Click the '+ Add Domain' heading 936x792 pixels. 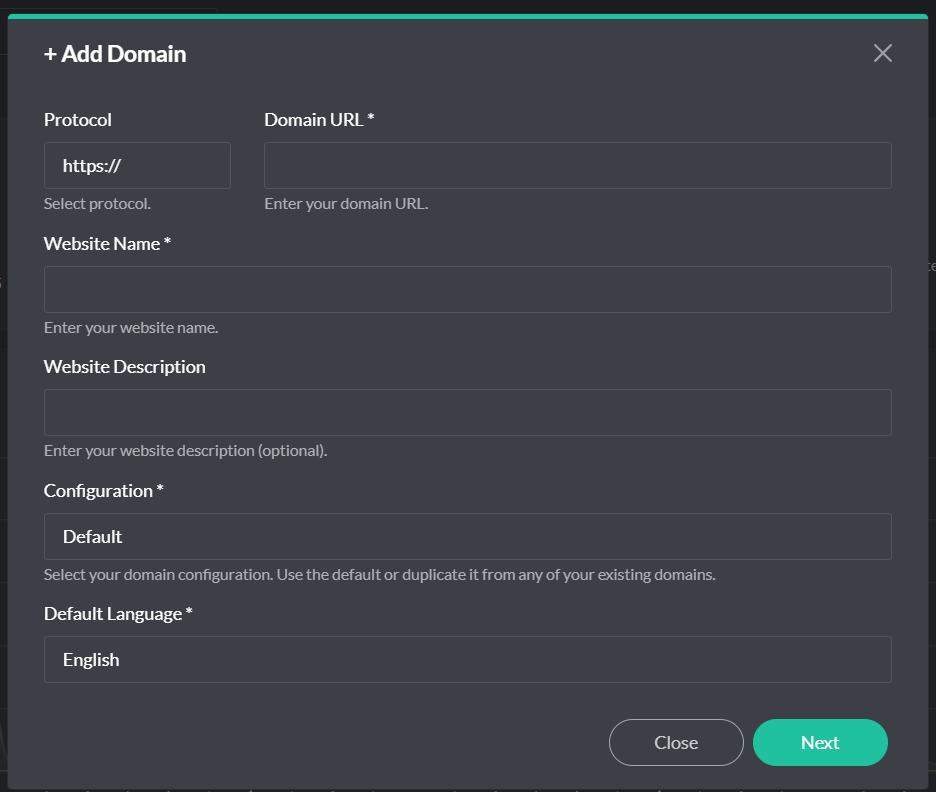point(115,54)
